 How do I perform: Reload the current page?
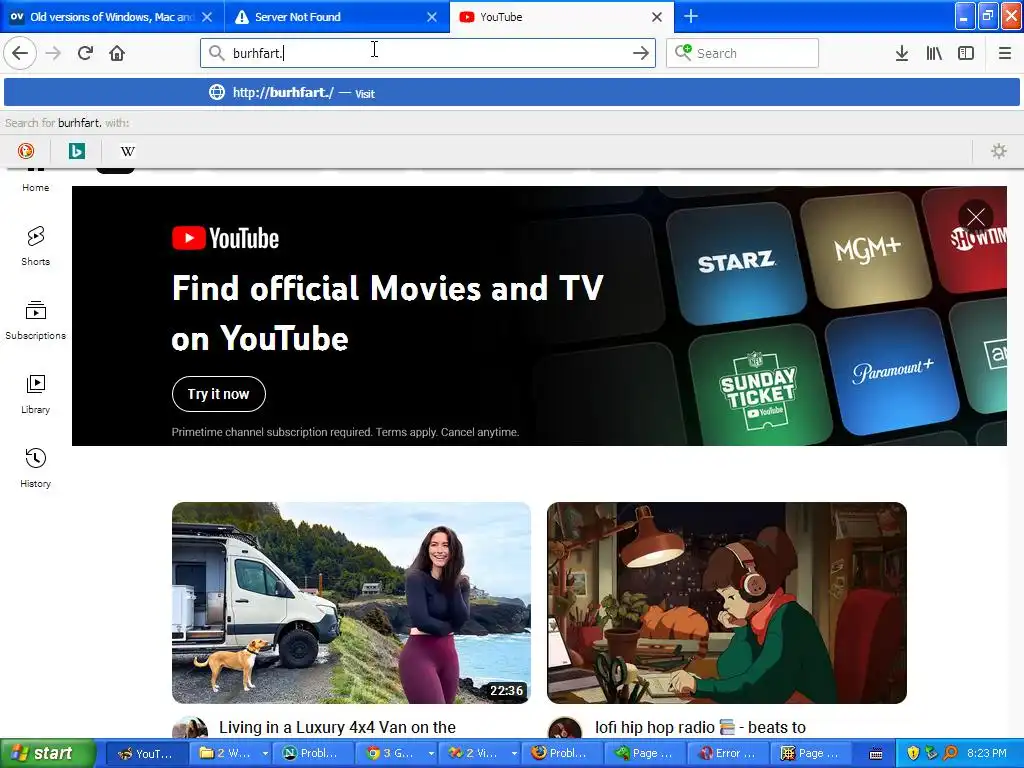(85, 53)
